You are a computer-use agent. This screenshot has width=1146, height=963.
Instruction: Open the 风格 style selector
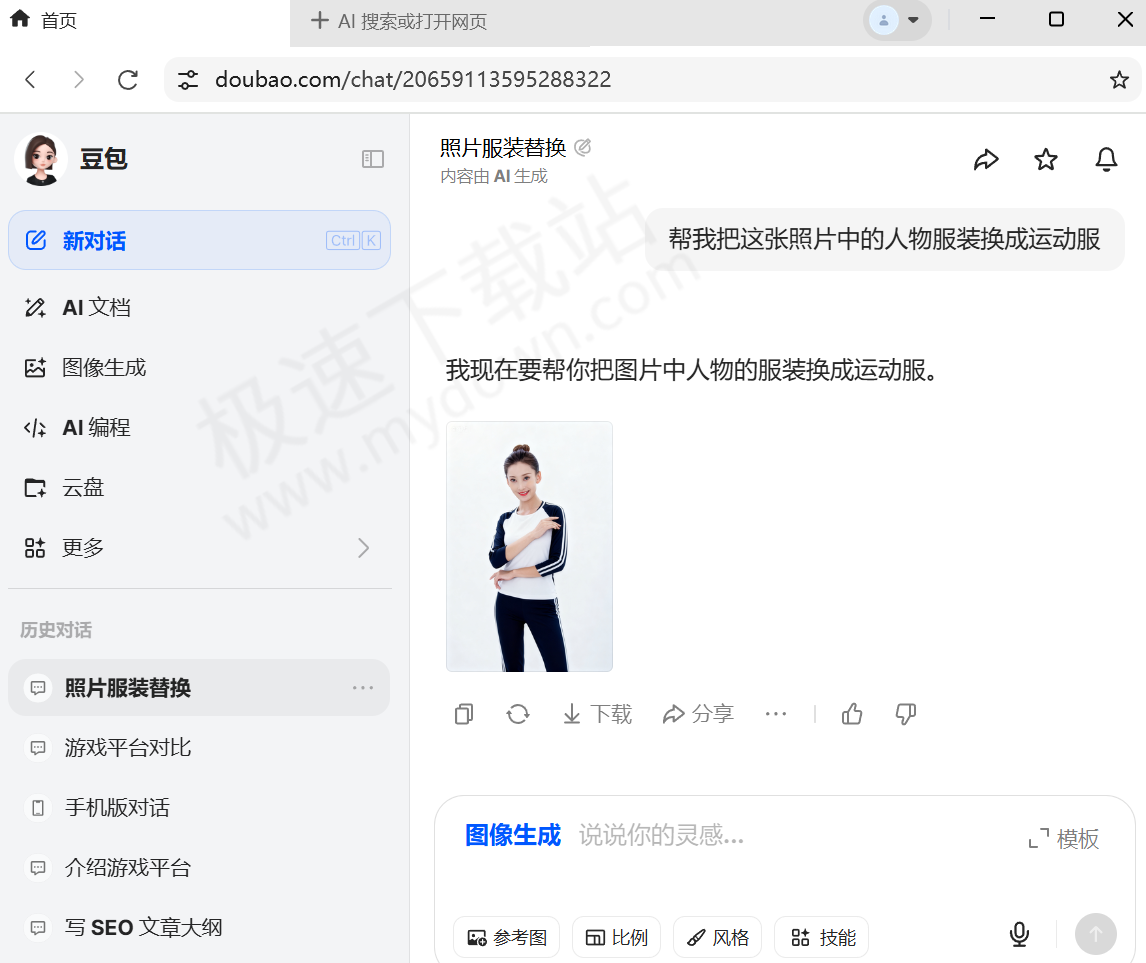pyautogui.click(x=717, y=937)
